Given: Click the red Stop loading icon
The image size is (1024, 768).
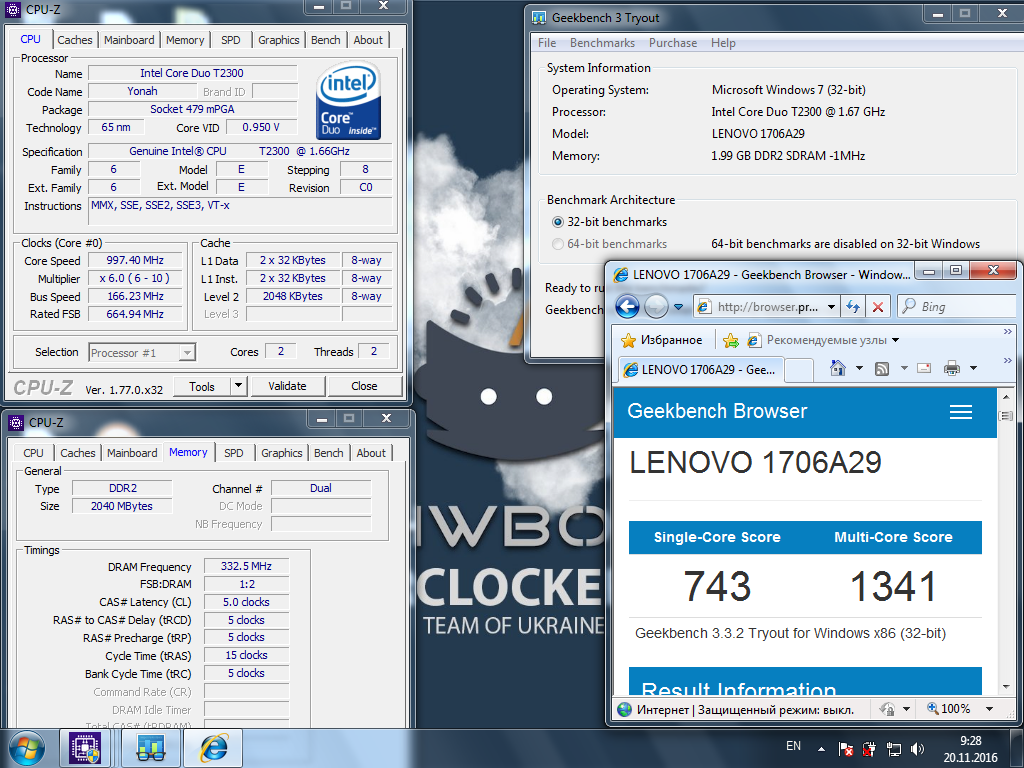Looking at the screenshot, I should point(878,306).
